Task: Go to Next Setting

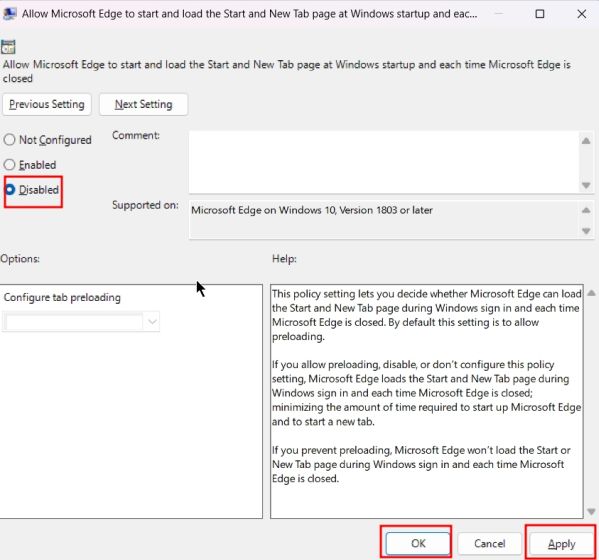Action: point(143,104)
